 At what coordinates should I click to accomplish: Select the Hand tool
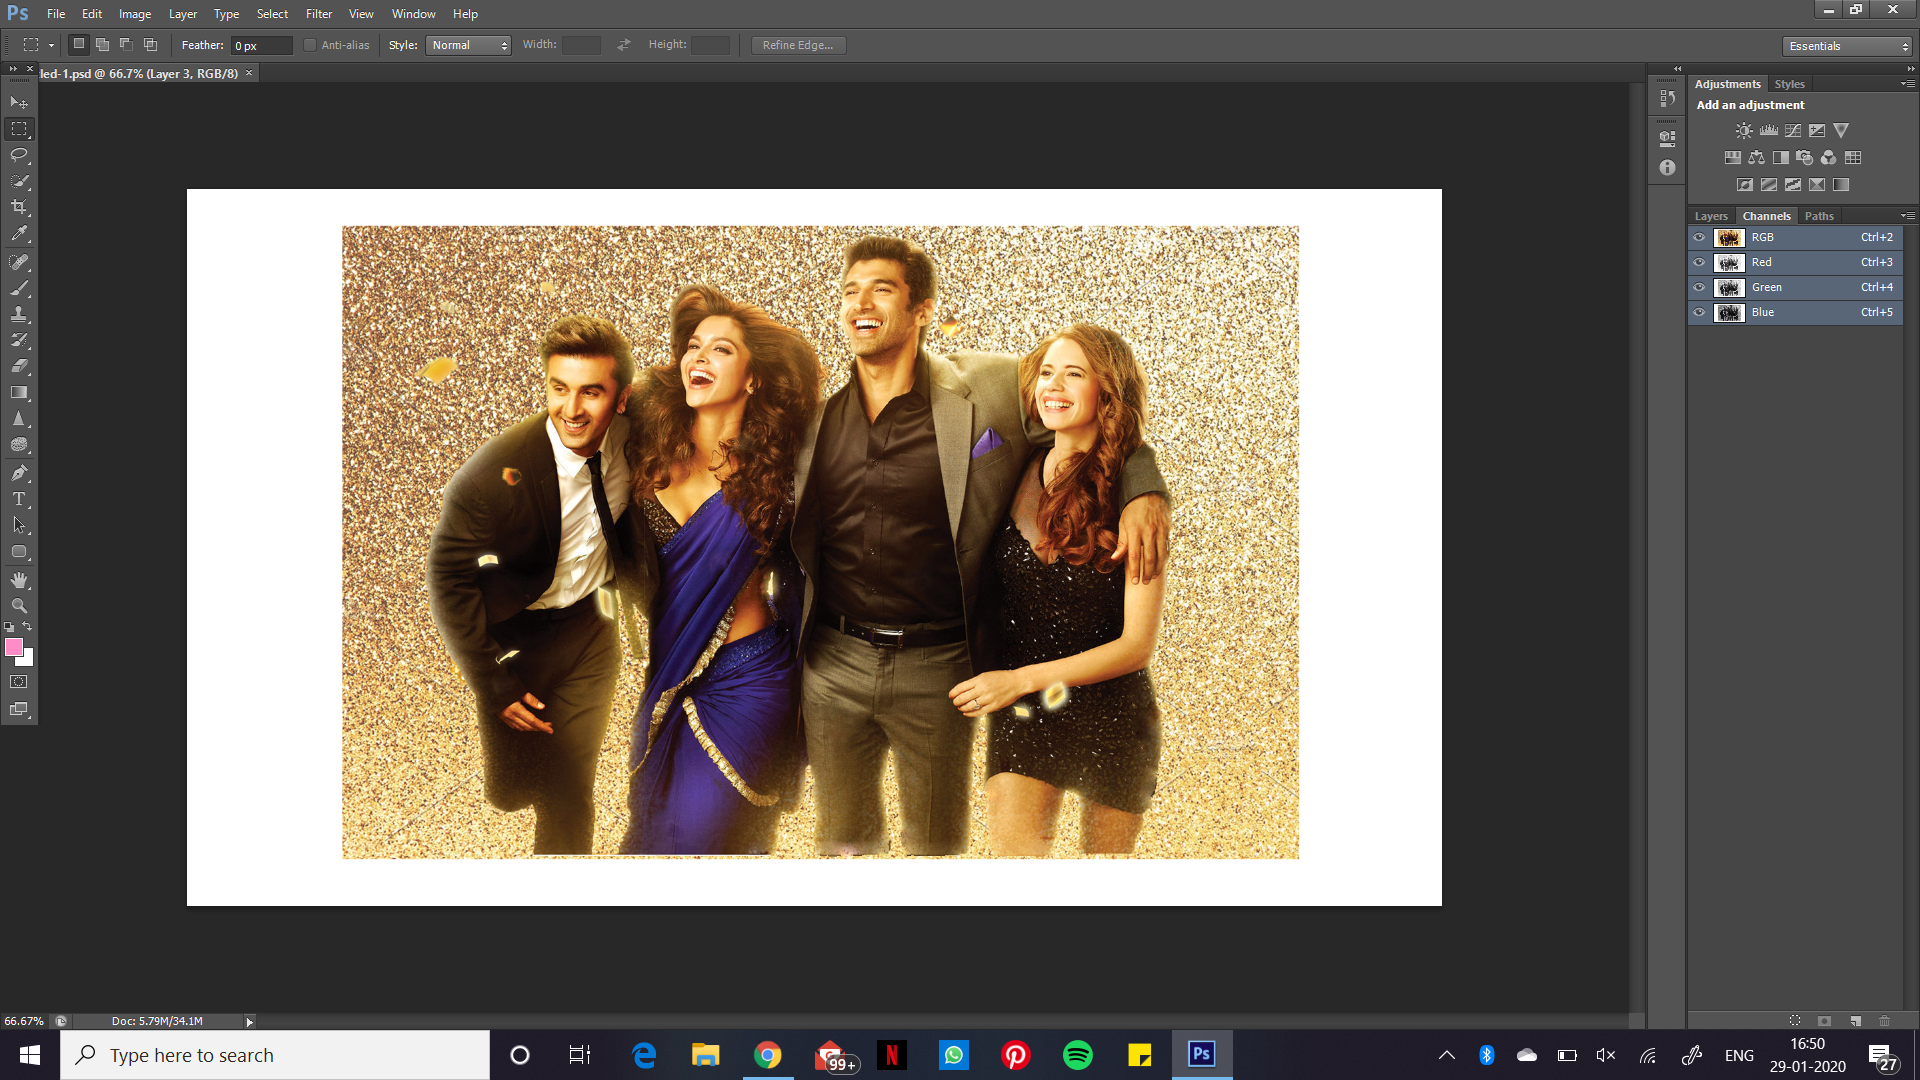[19, 580]
